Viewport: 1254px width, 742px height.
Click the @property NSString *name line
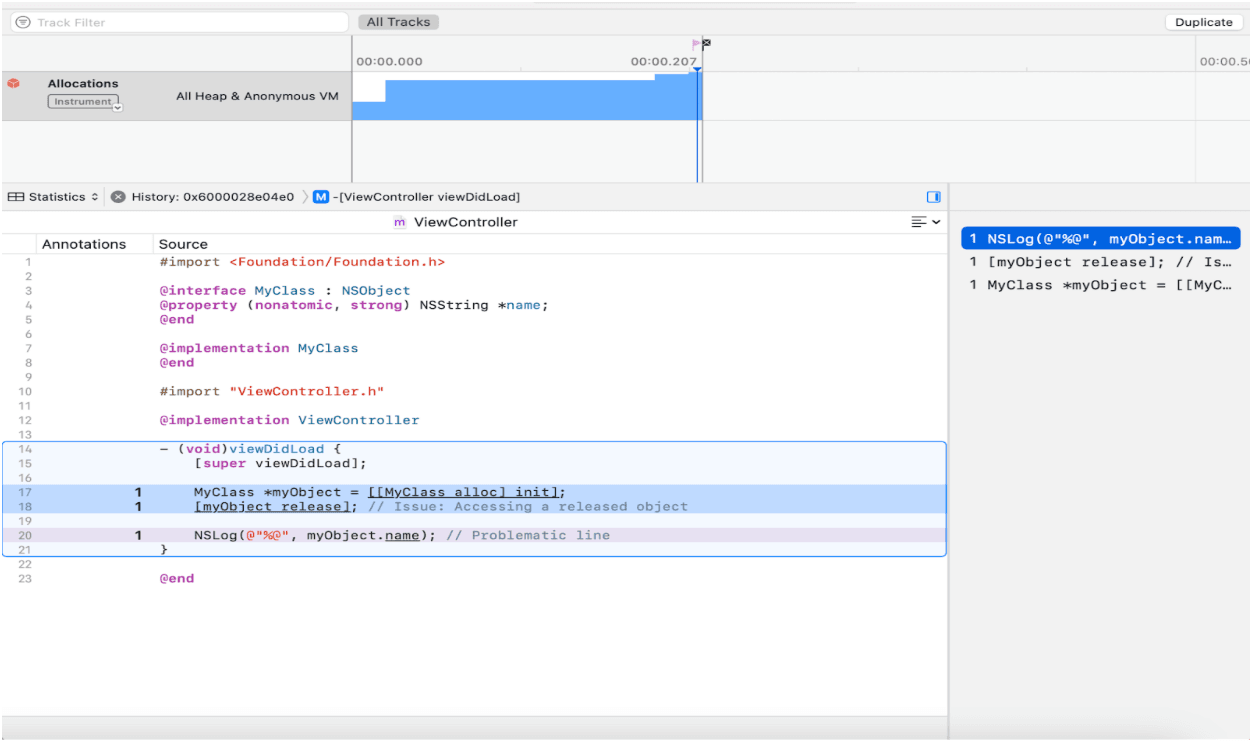(354, 305)
